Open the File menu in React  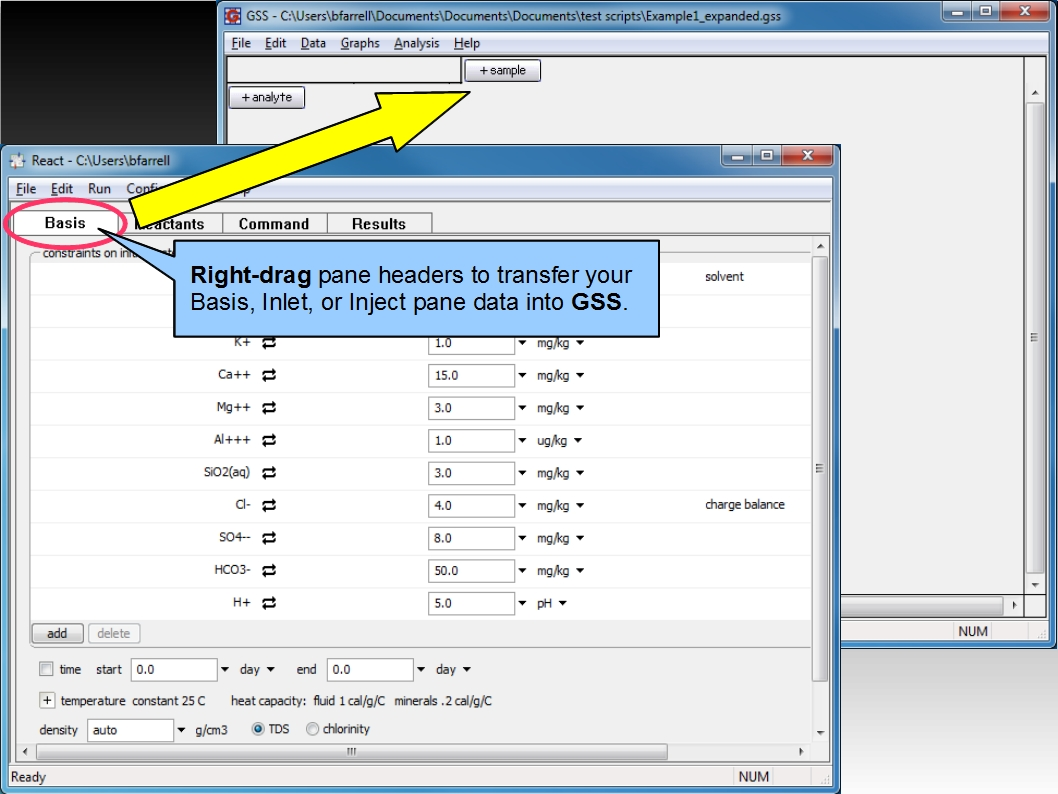click(26, 189)
